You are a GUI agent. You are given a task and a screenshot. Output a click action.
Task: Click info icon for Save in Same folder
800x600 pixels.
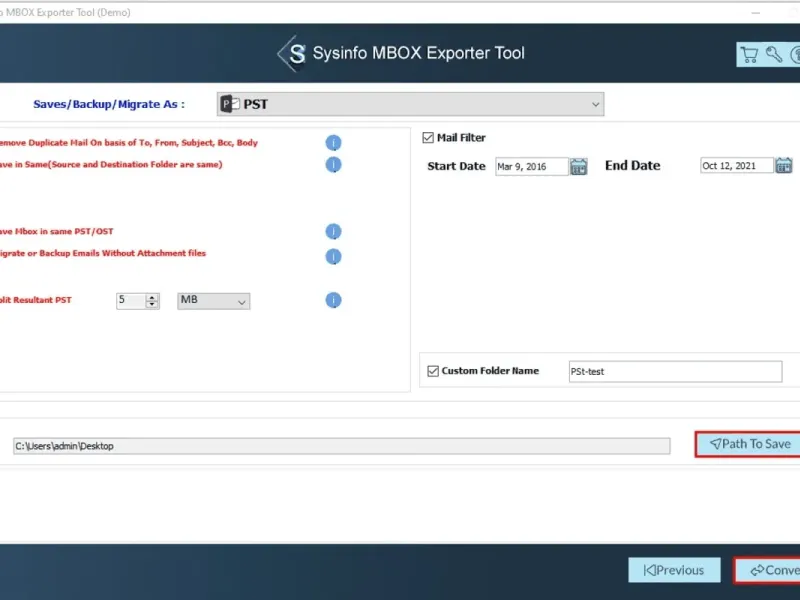click(333, 164)
